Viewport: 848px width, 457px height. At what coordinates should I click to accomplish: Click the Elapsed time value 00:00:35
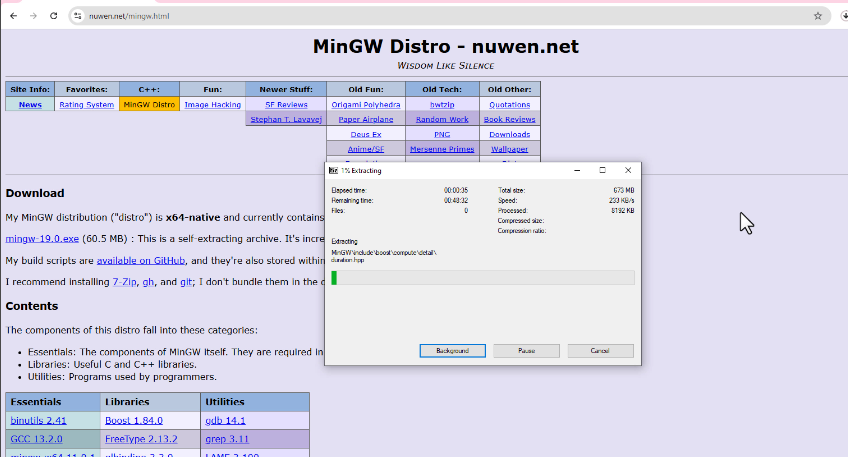point(456,190)
